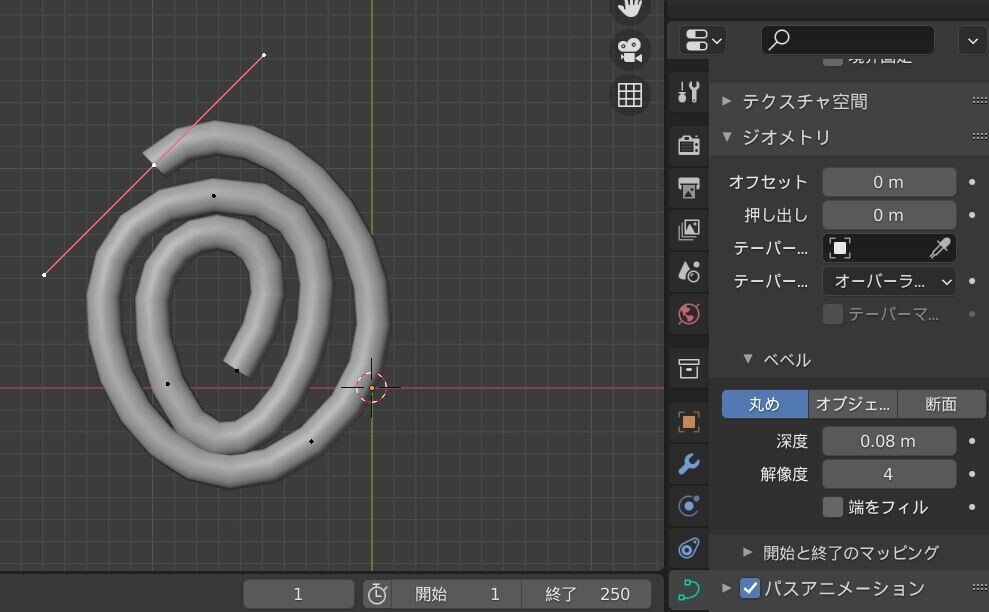Image resolution: width=989 pixels, height=612 pixels.
Task: Select the 丸め bevel mode
Action: pos(764,404)
